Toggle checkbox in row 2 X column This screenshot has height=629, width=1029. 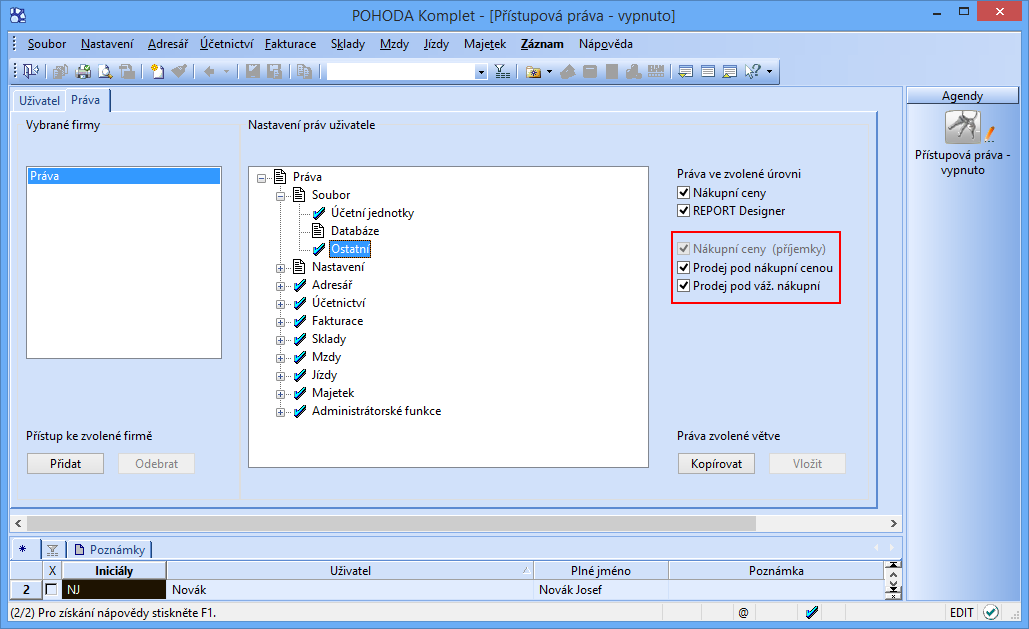pos(51,590)
